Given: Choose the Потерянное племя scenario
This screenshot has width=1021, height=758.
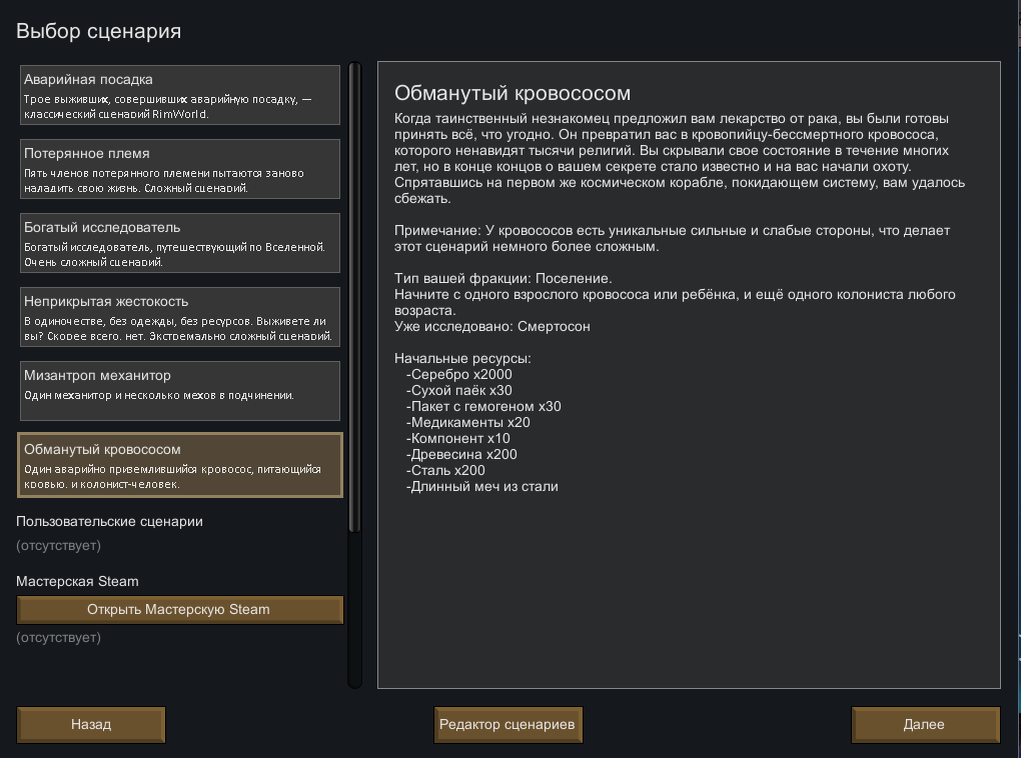Looking at the screenshot, I should 180,169.
